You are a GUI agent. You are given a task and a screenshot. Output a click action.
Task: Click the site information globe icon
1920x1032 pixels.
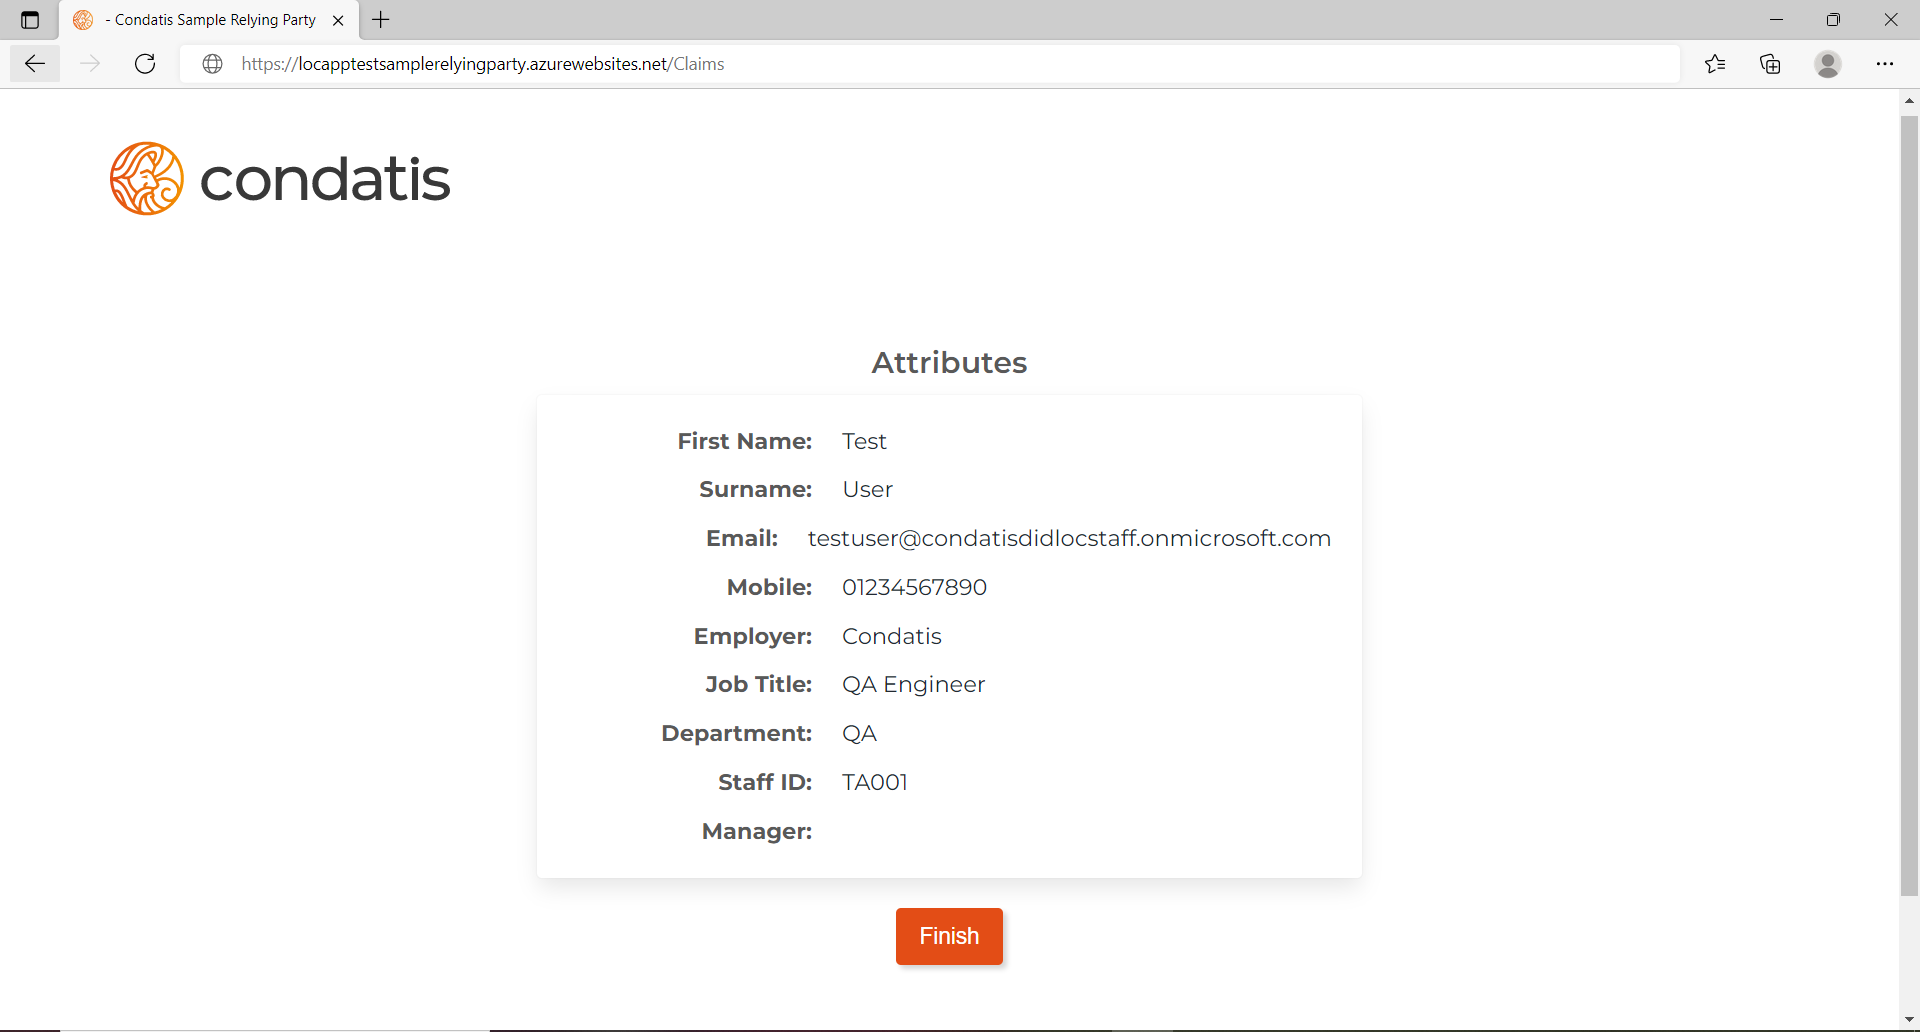212,63
